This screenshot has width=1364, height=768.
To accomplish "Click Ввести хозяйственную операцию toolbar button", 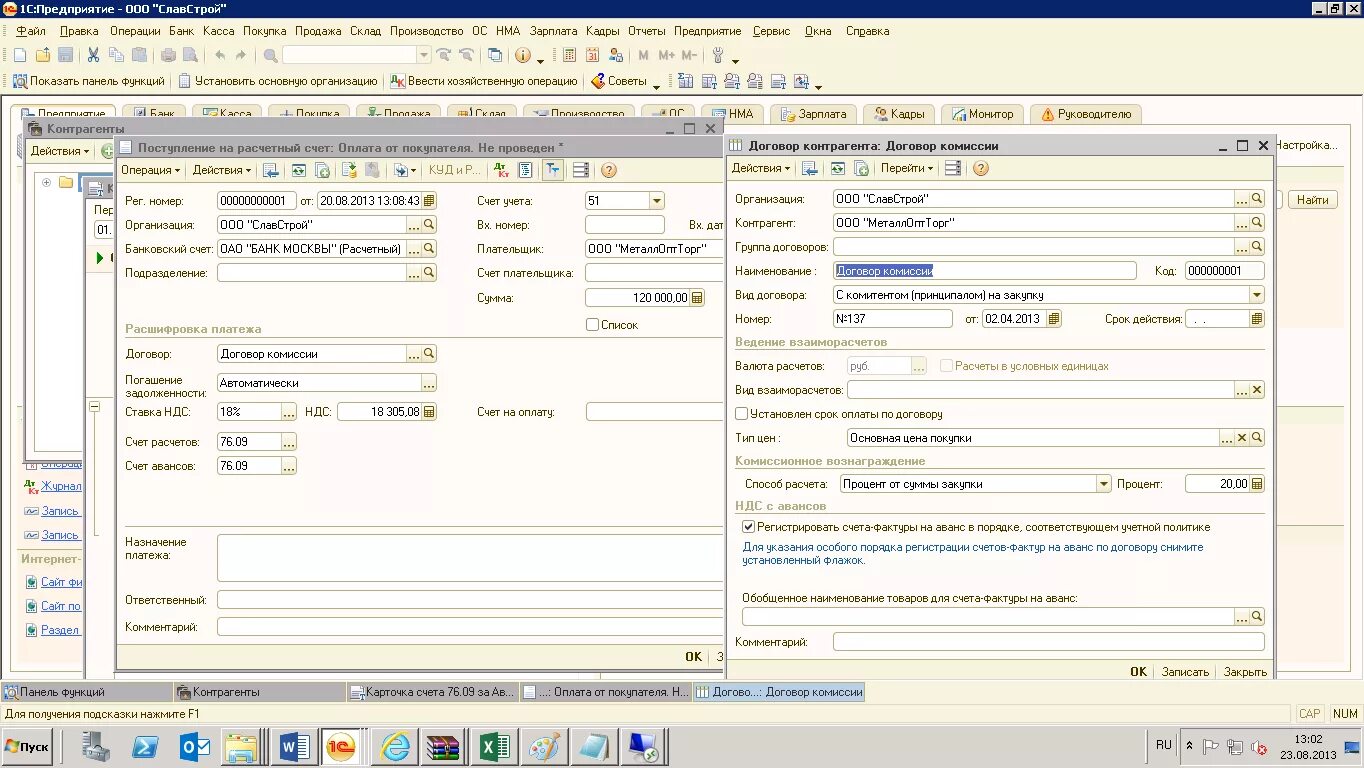I will point(483,81).
